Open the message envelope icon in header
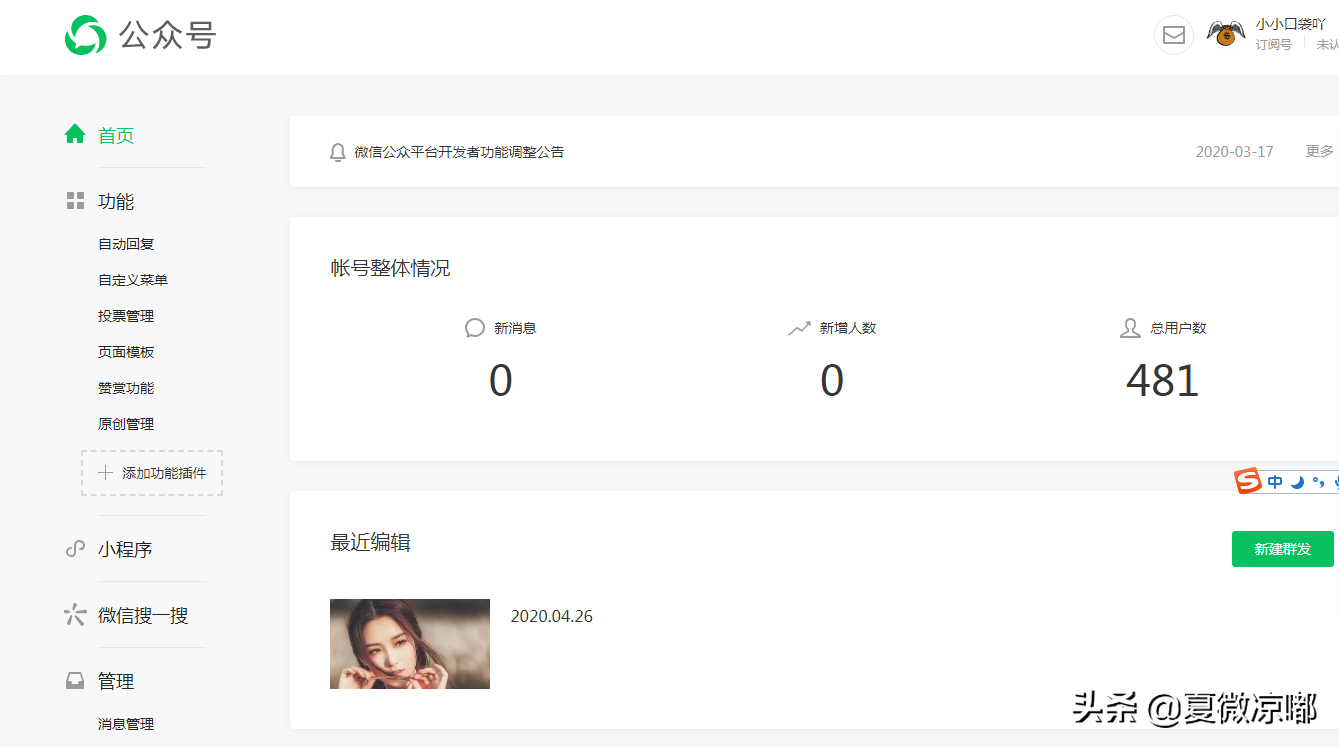Image resolution: width=1339 pixels, height=747 pixels. click(x=1173, y=35)
